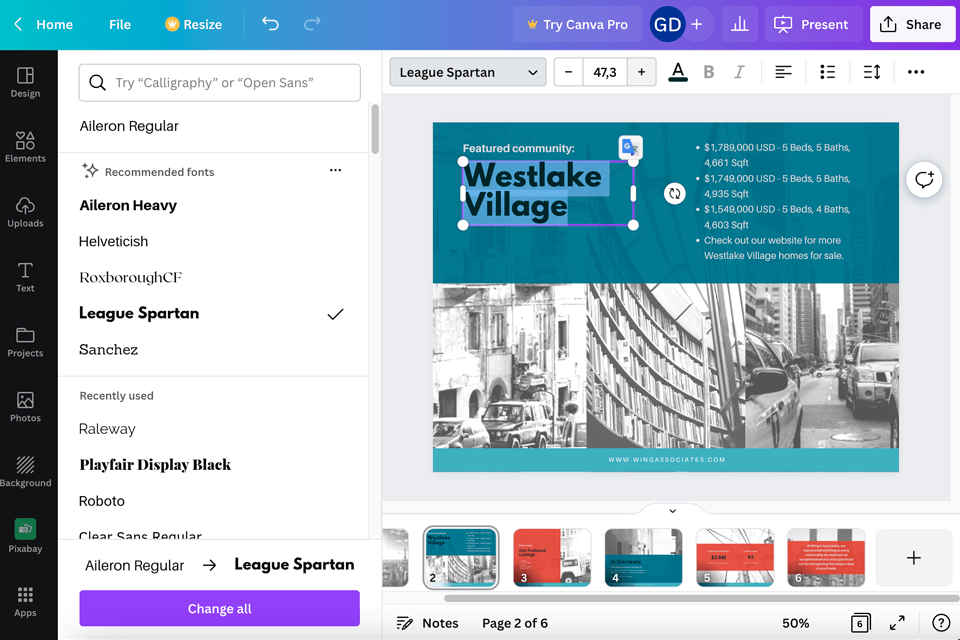Viewport: 960px width, 640px height.
Task: Click the redo arrow
Action: pos(312,24)
